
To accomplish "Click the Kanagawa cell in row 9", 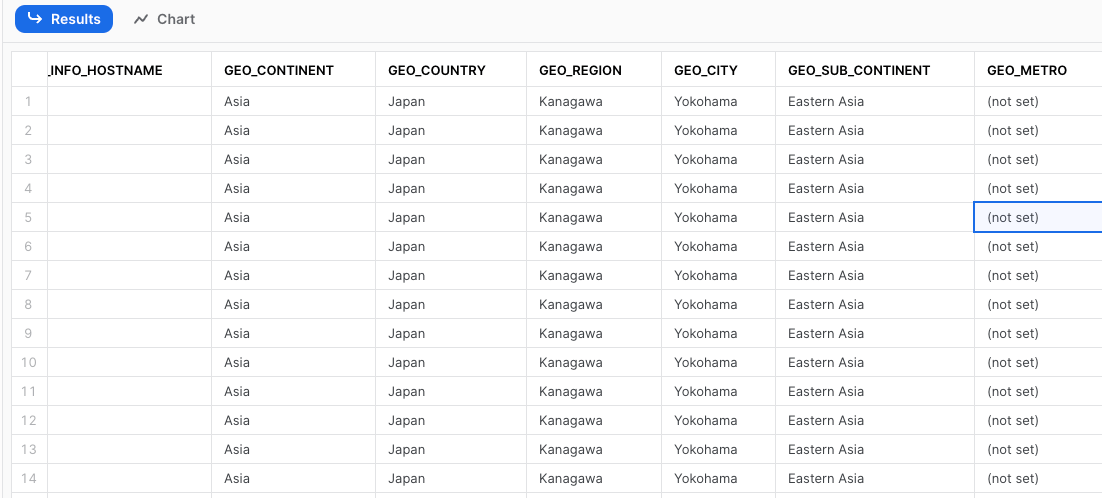I will [594, 334].
